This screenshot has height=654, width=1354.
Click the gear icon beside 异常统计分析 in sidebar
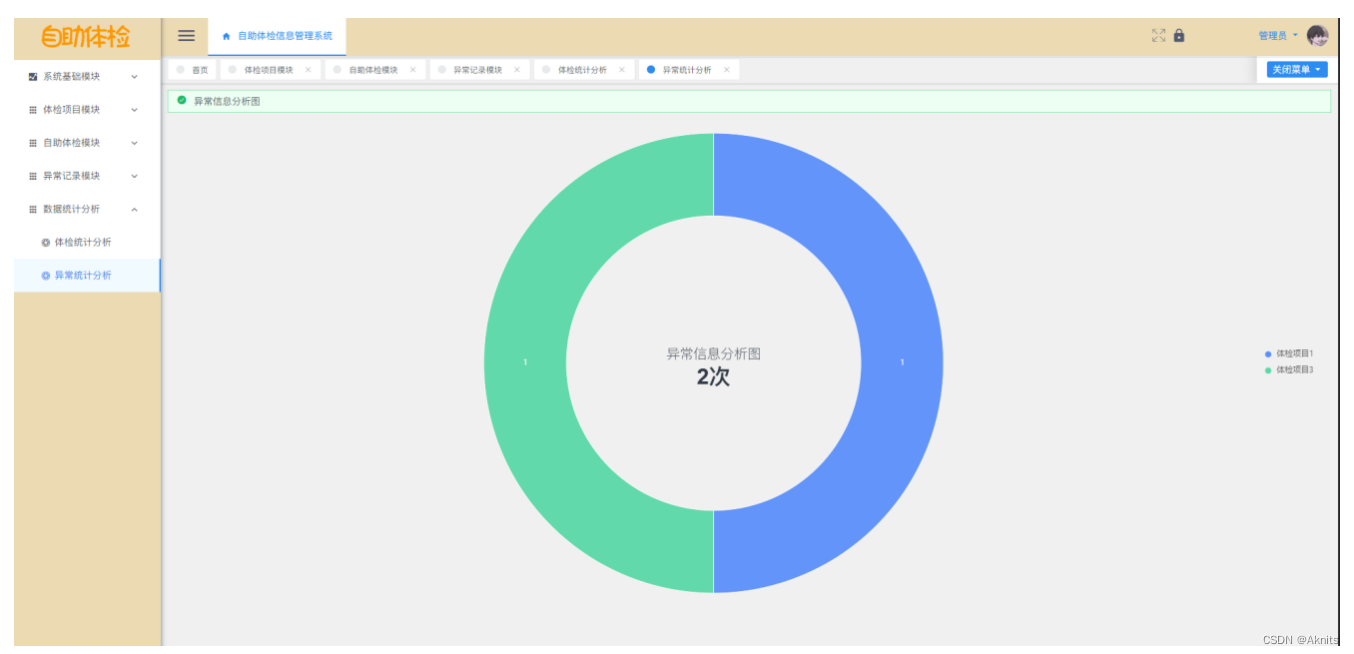45,275
